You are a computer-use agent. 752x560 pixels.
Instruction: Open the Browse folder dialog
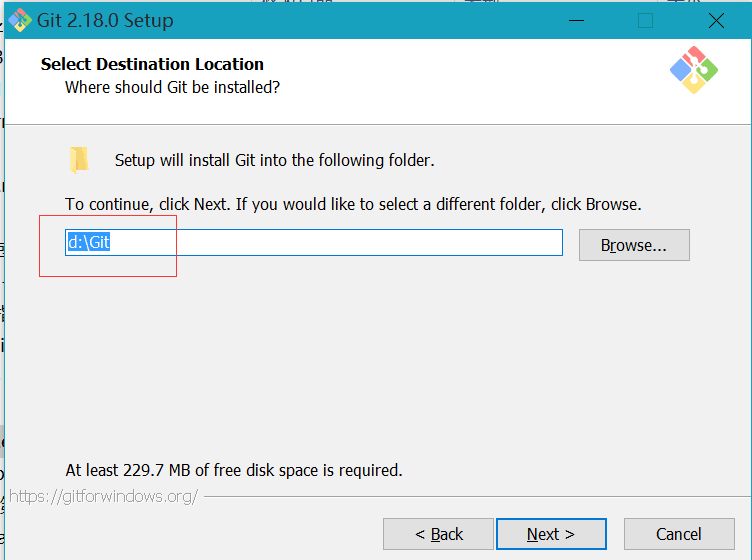634,245
